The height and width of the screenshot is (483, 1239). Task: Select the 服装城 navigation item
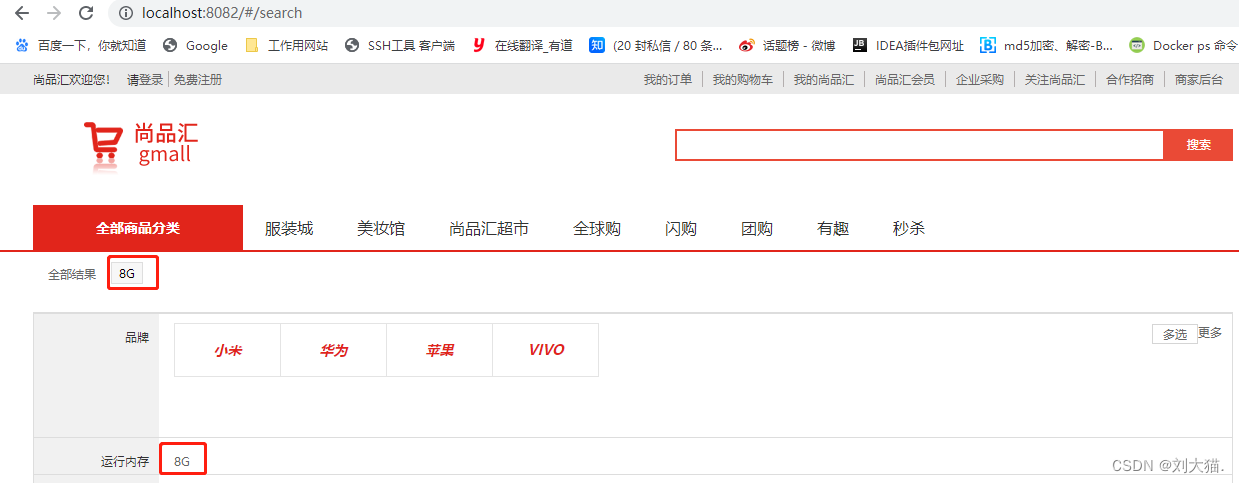tap(289, 229)
